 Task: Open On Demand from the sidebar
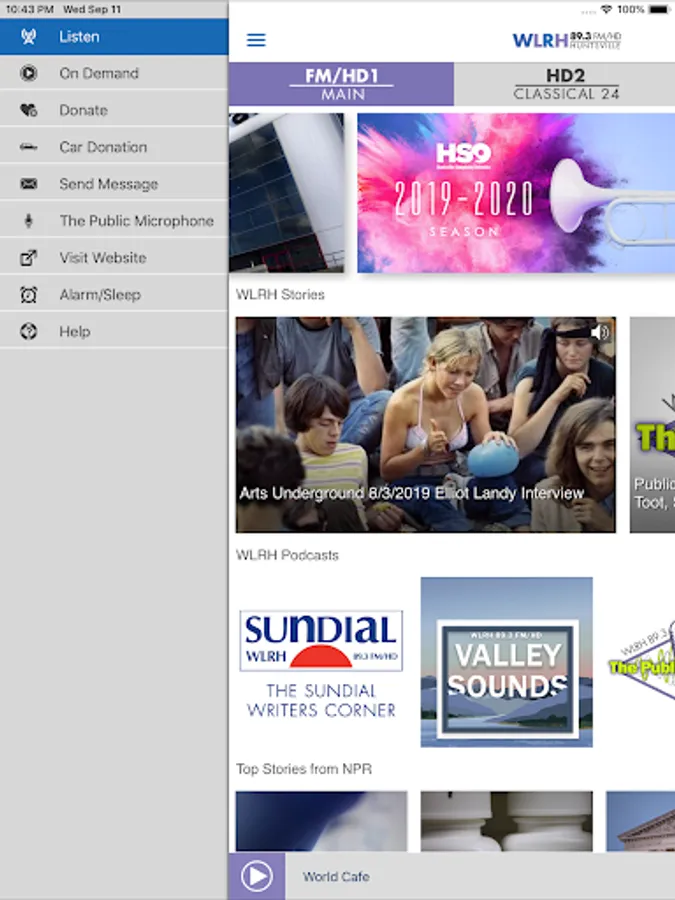[114, 73]
